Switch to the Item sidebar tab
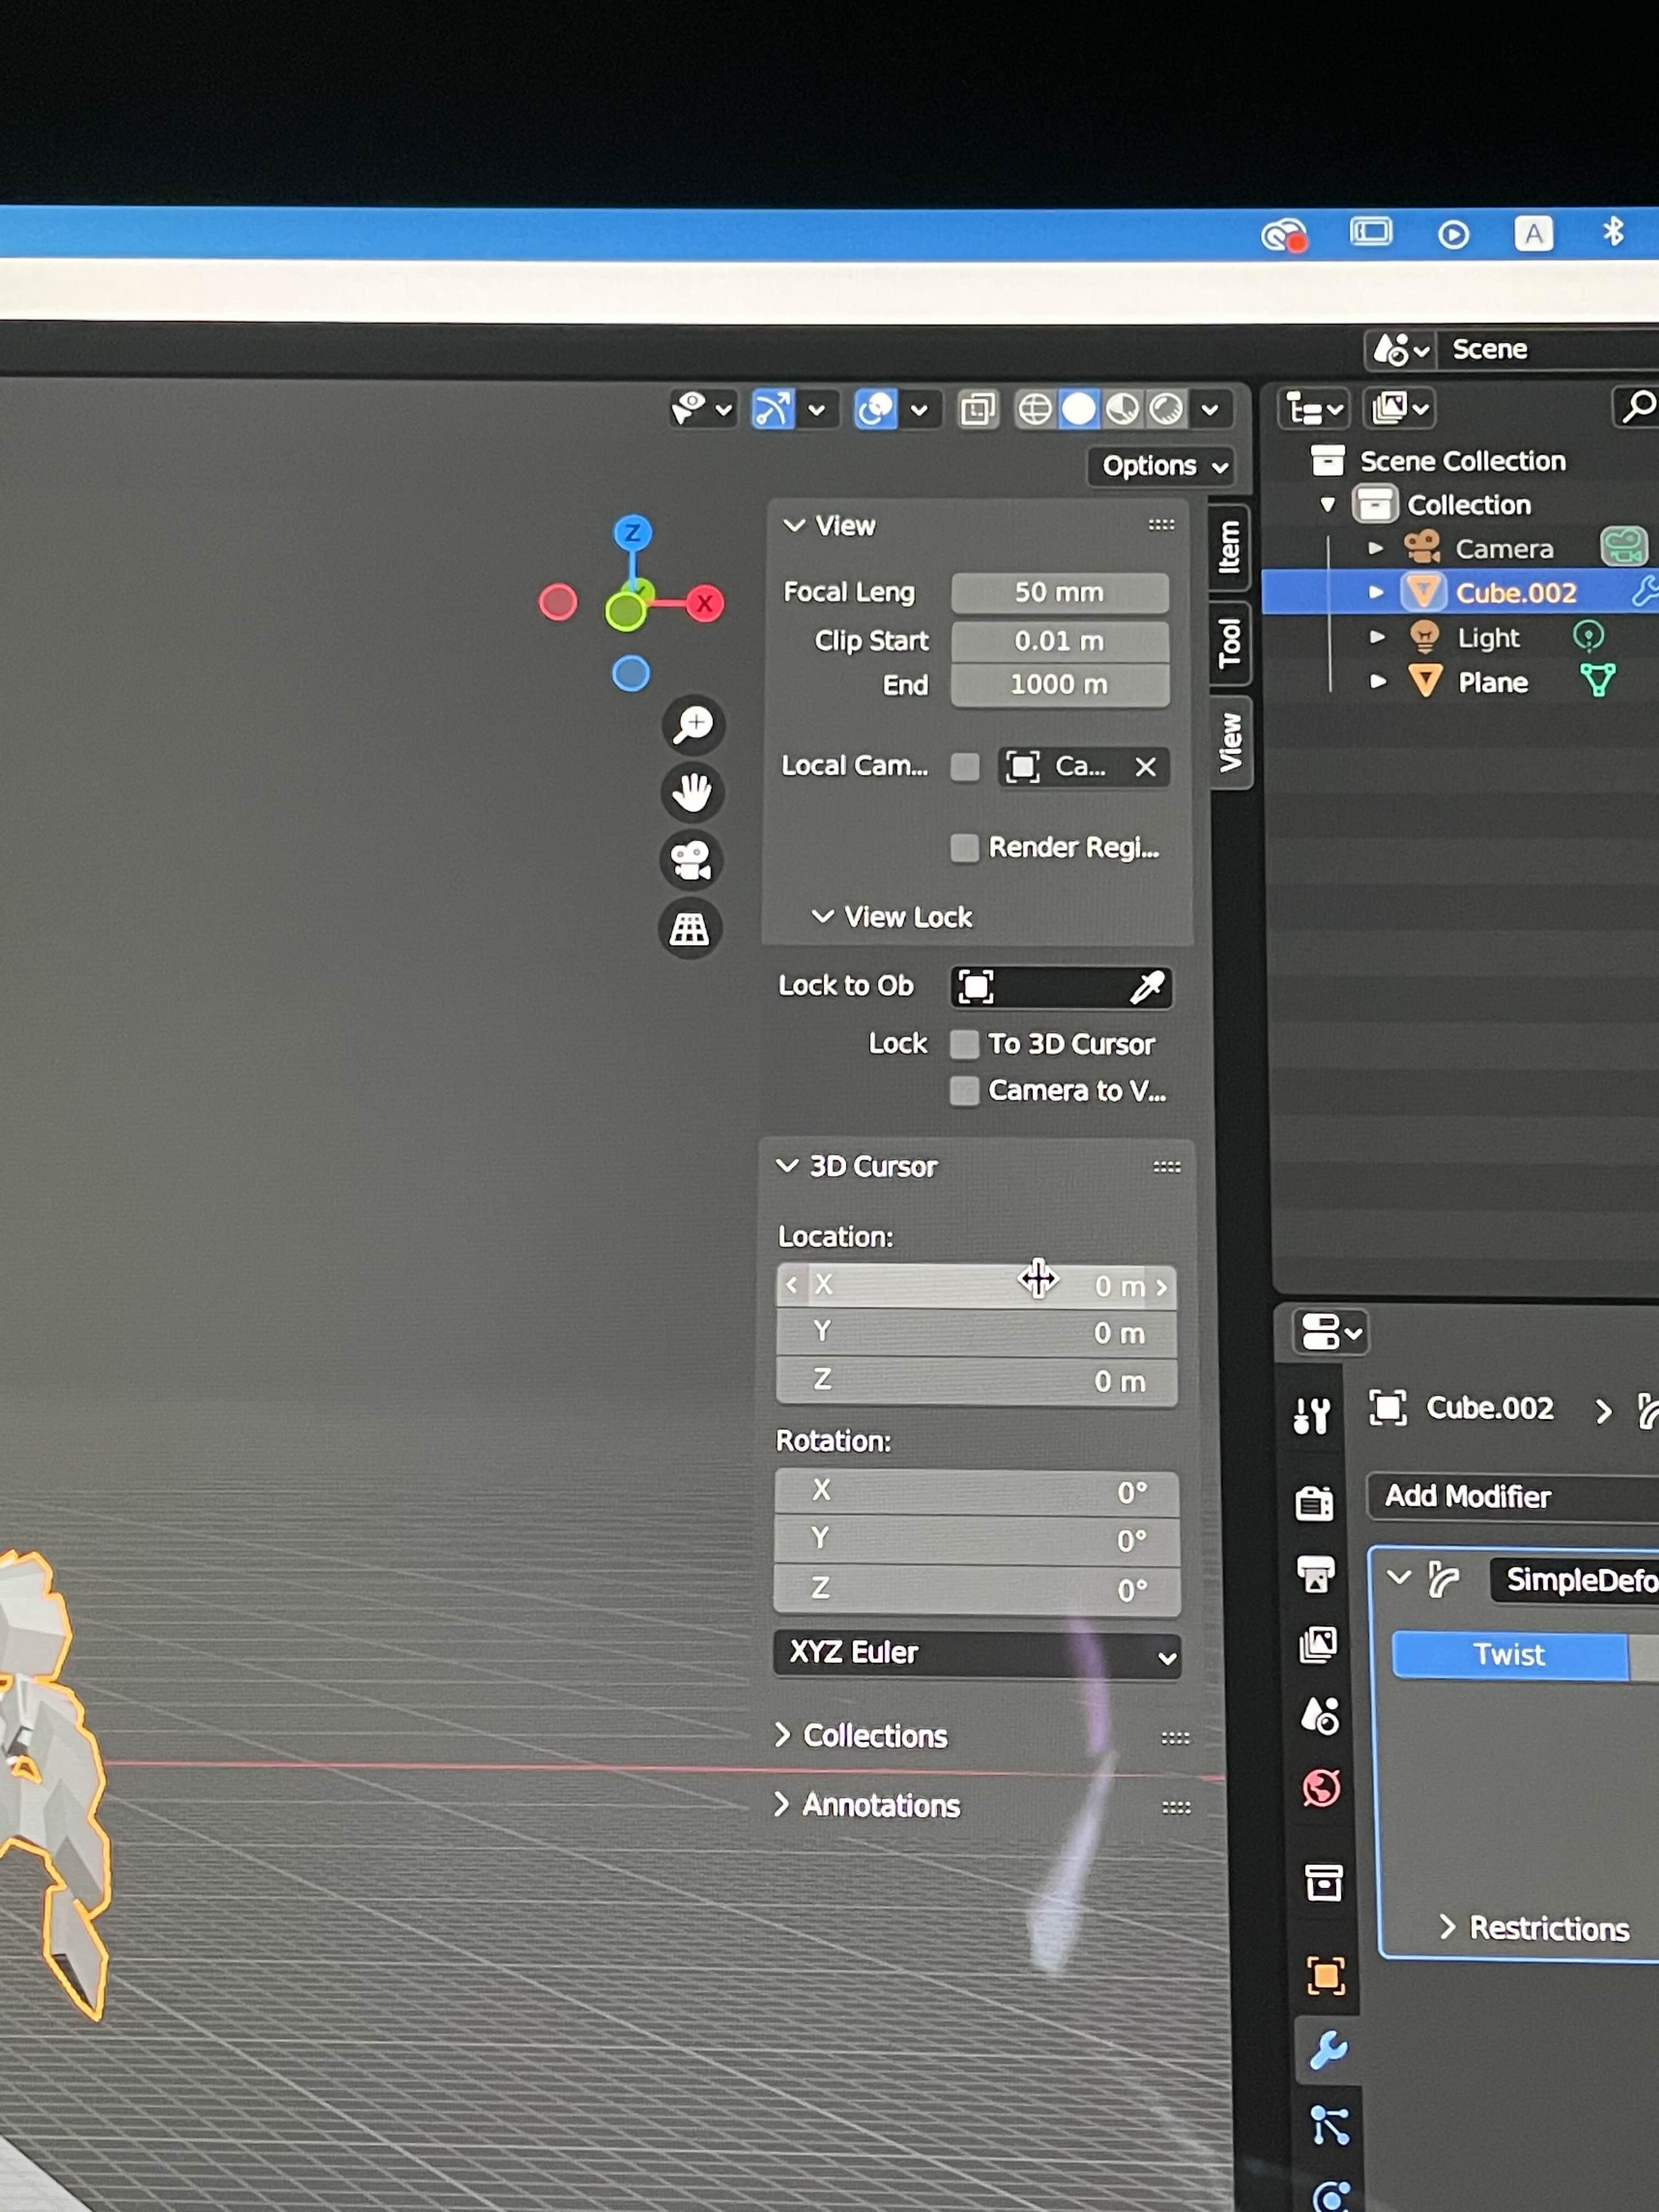Image resolution: width=1659 pixels, height=2212 pixels. (1229, 547)
